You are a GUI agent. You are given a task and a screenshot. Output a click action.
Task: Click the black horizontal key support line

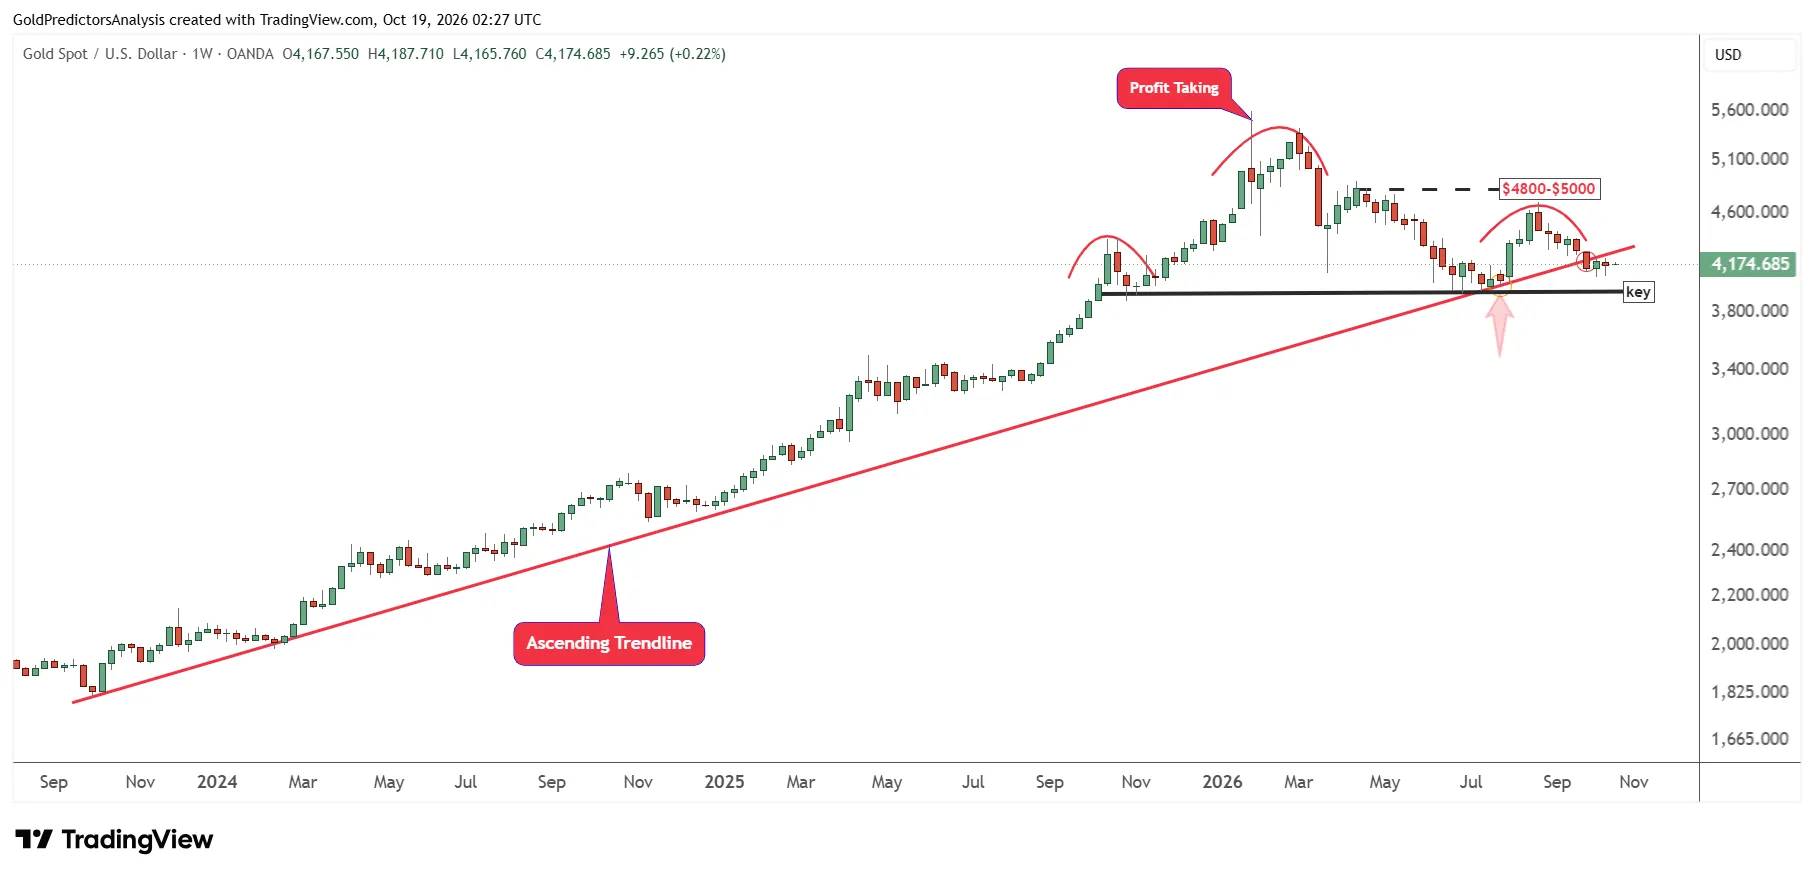(x=1360, y=293)
